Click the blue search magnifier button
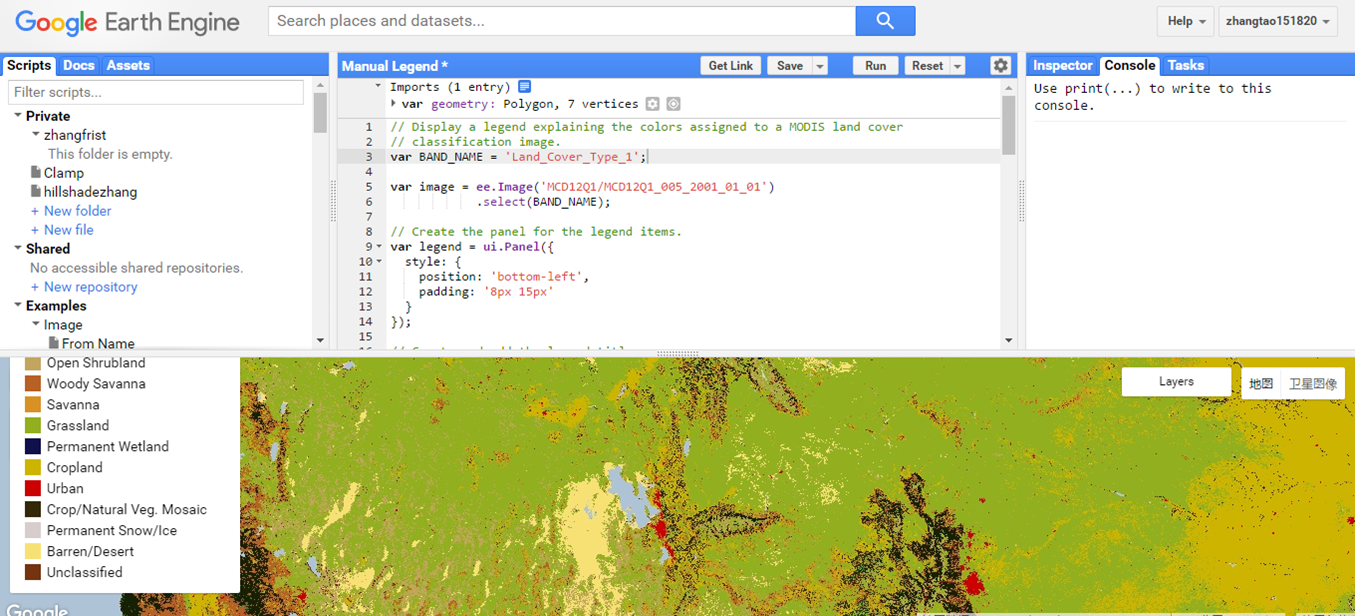The width and height of the screenshot is (1355, 616). tap(885, 21)
